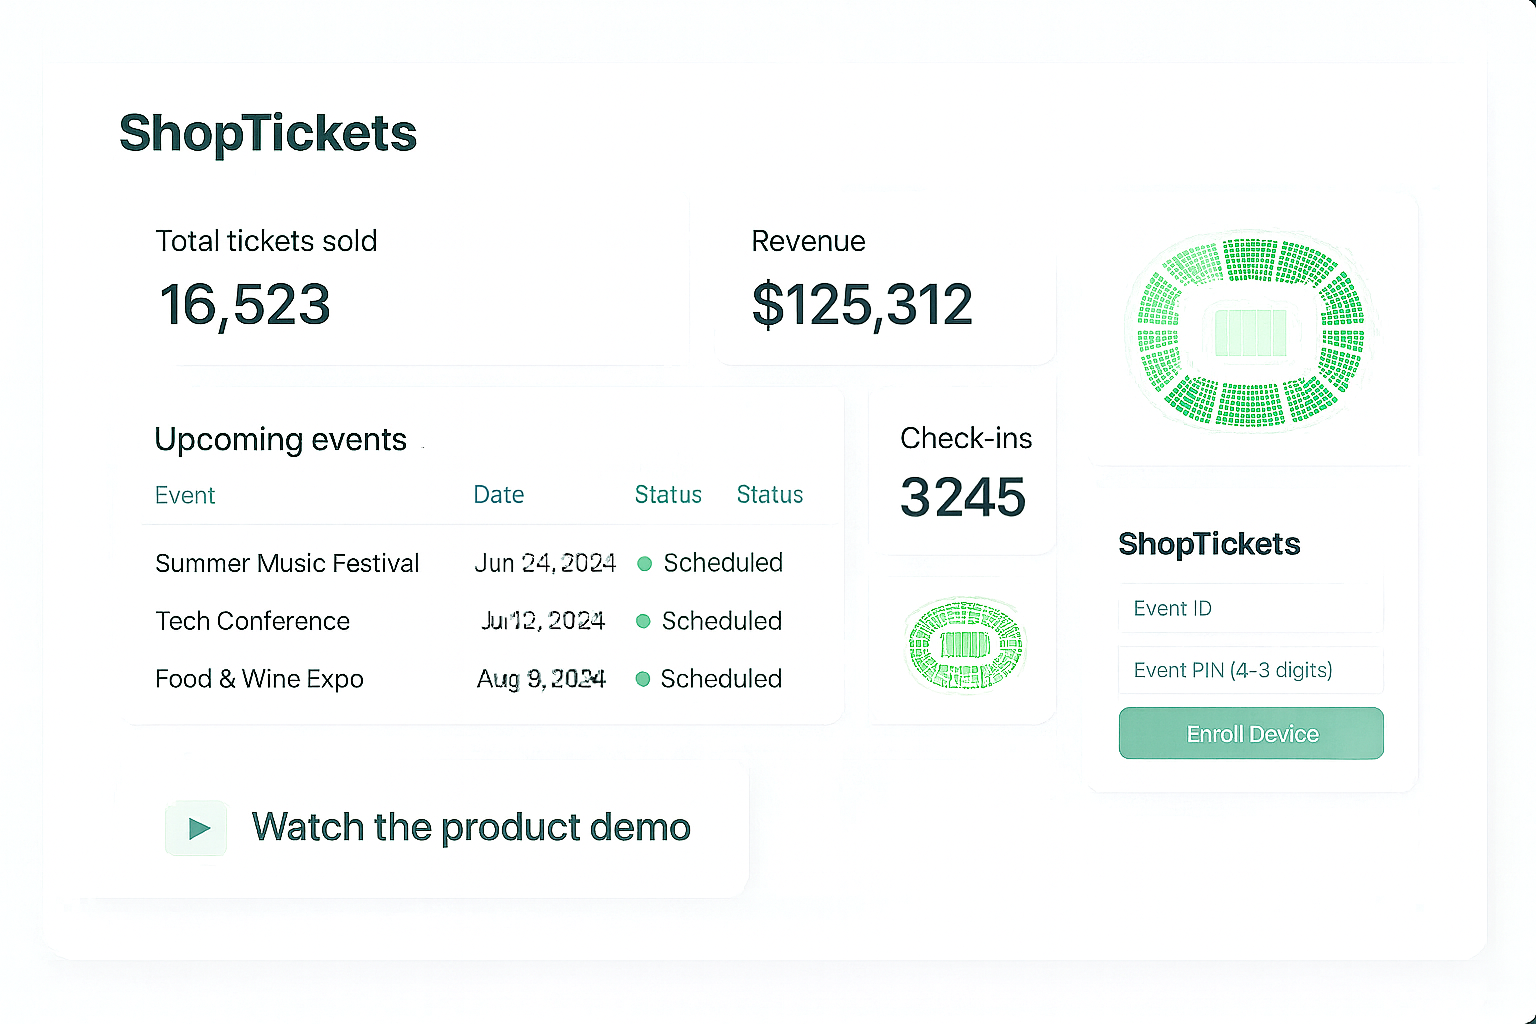This screenshot has height=1024, width=1536.
Task: Click the Event PIN input field
Action: pos(1250,670)
